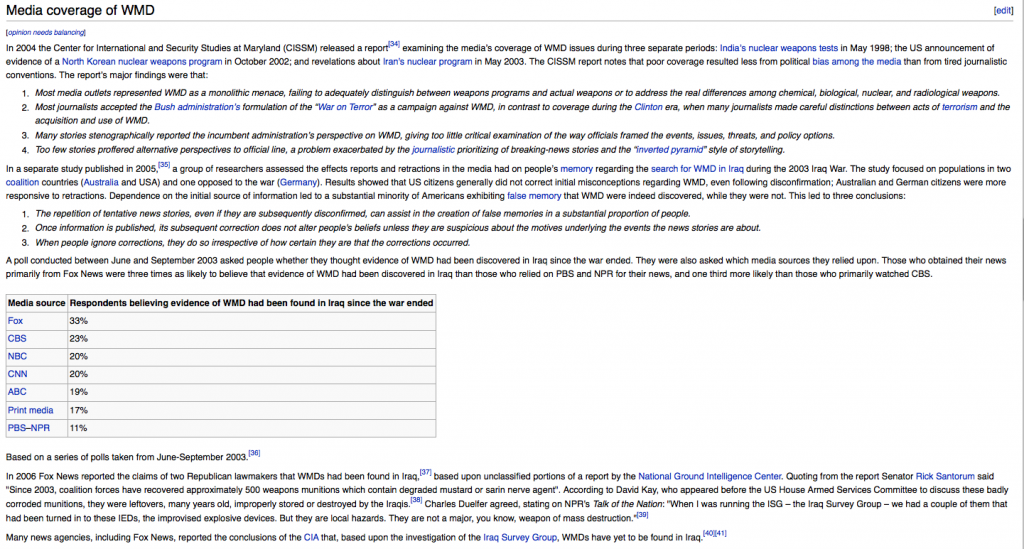This screenshot has height=549, width=1024.
Task: Open the 'false memory' link
Action: [534, 196]
